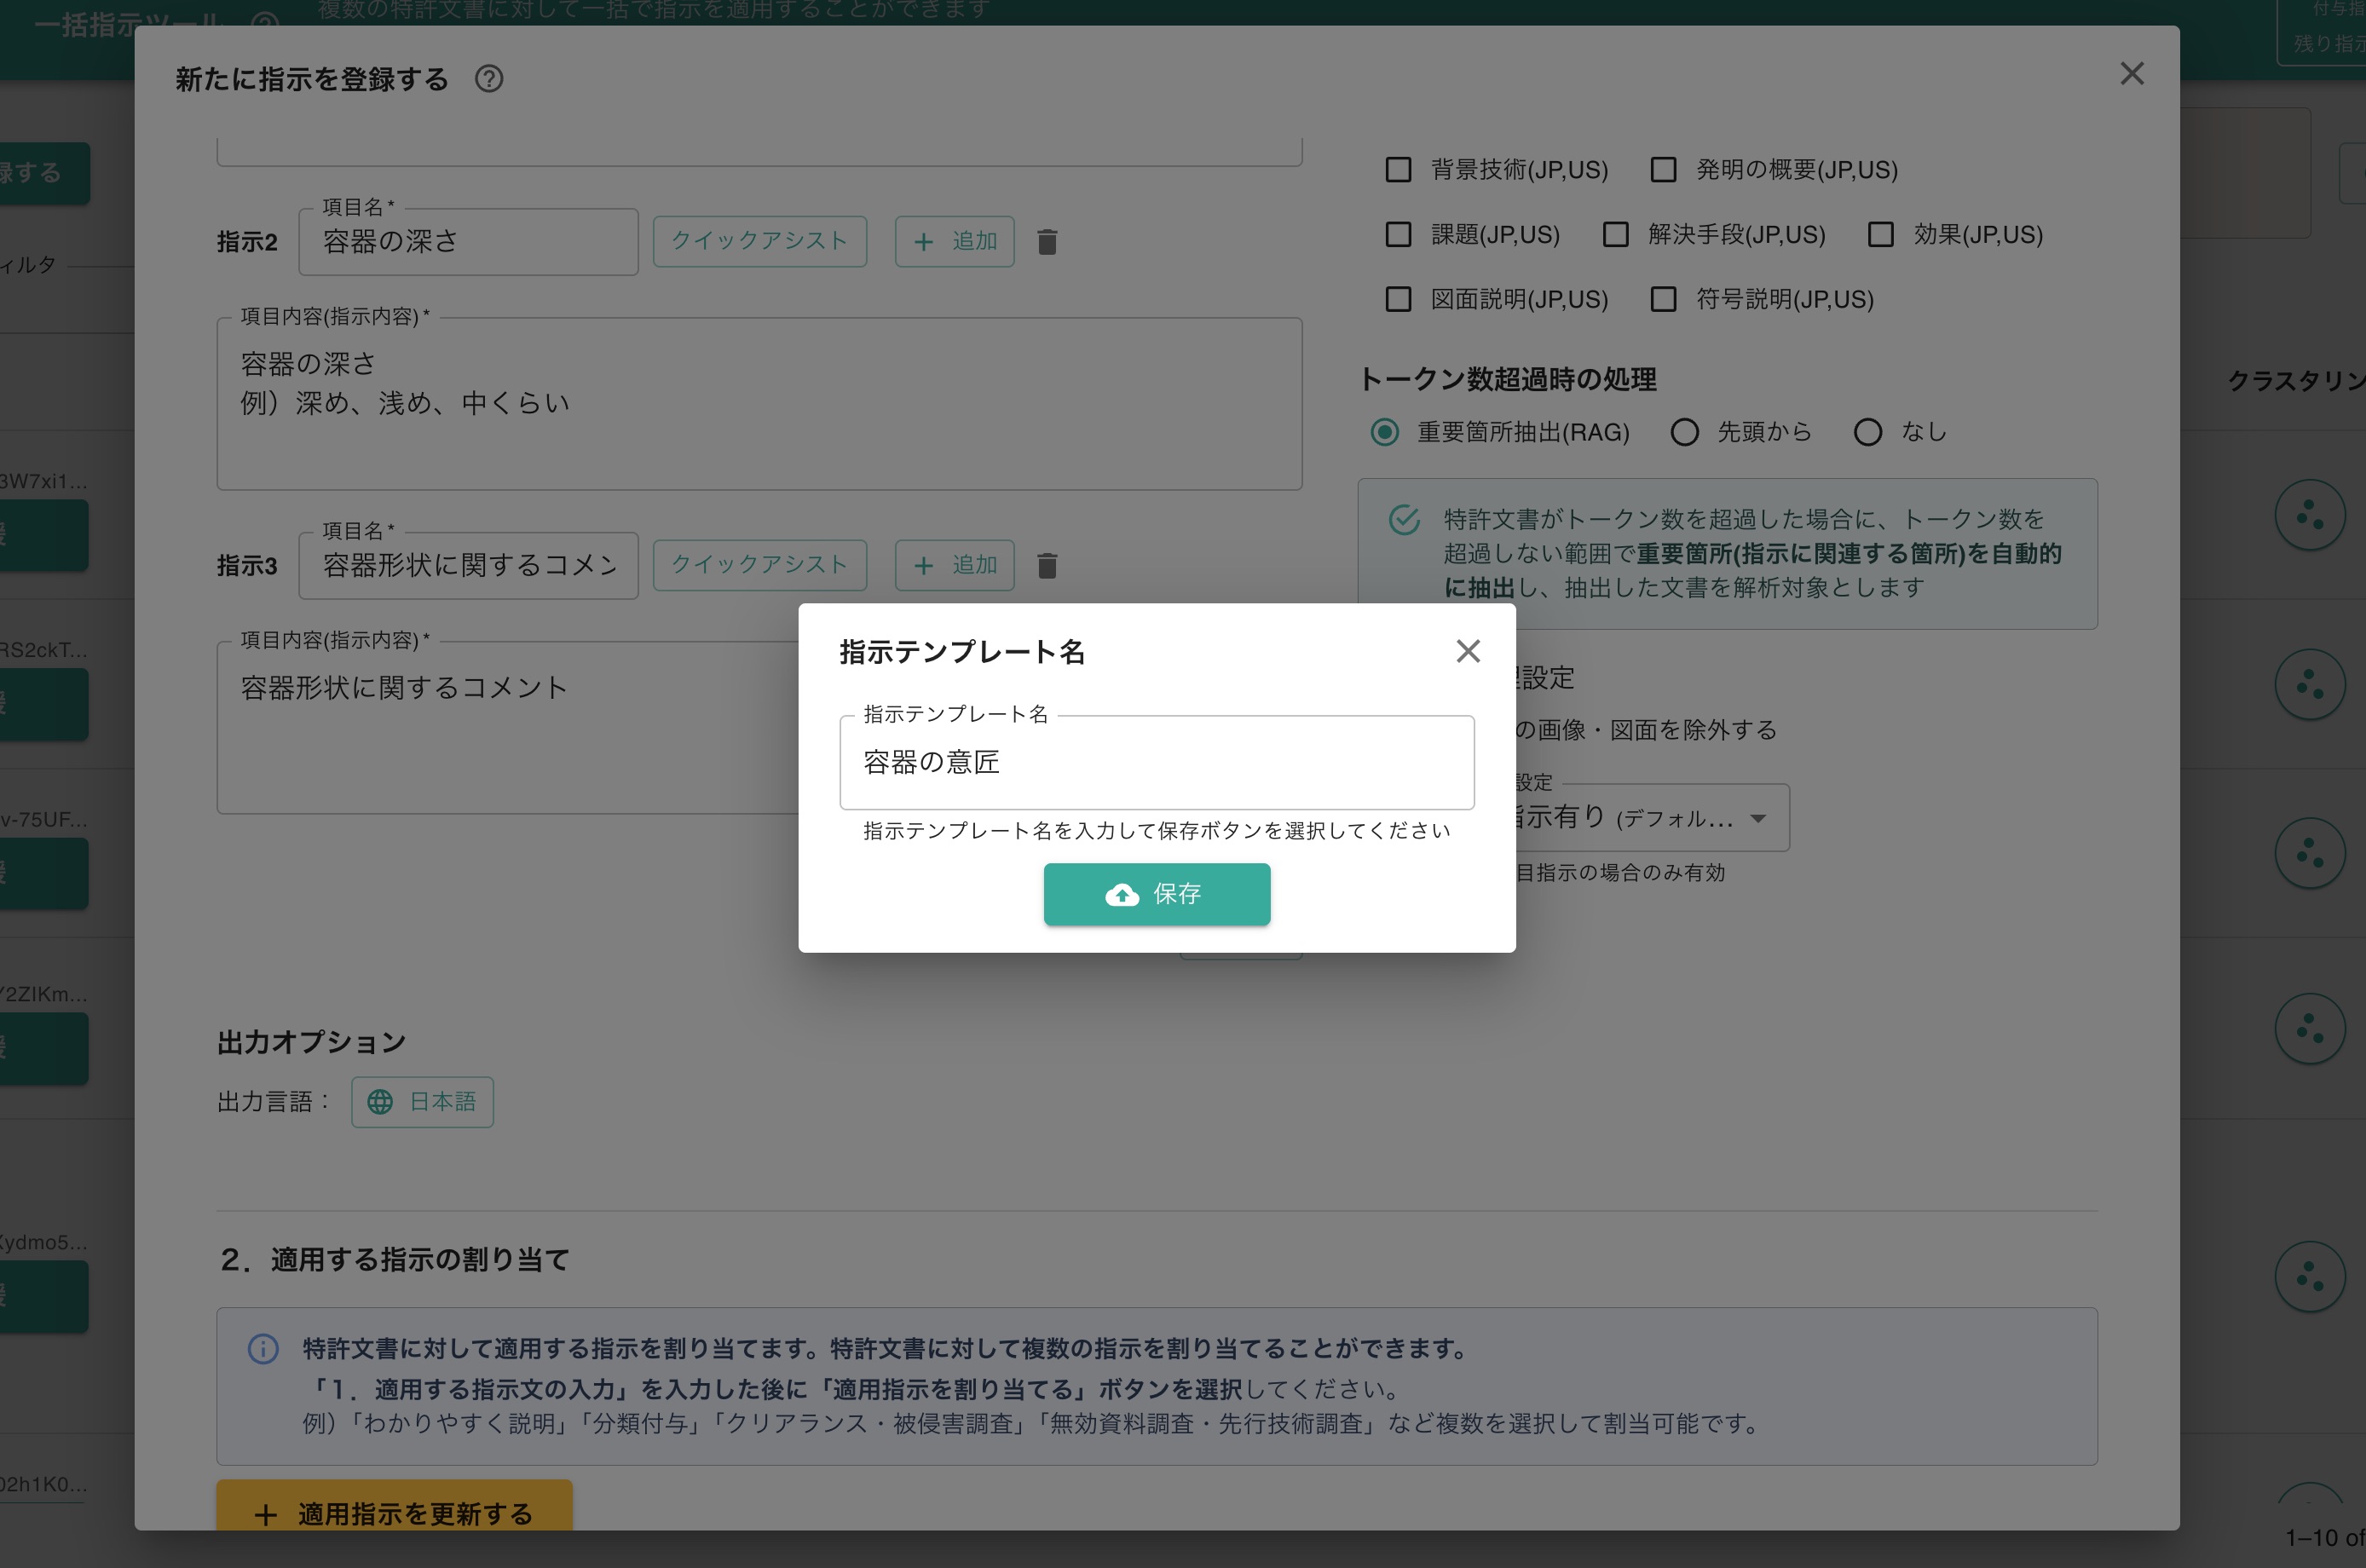This screenshot has width=2366, height=1568.
Task: Edit 項目名 field containing 容器の深さ
Action: point(469,242)
